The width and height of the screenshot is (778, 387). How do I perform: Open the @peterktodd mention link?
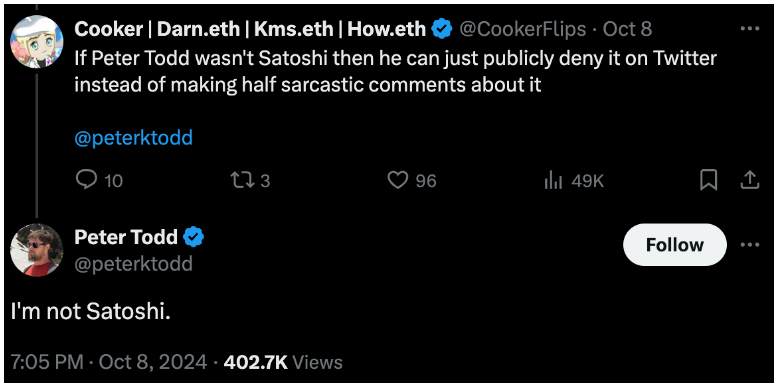(x=133, y=138)
